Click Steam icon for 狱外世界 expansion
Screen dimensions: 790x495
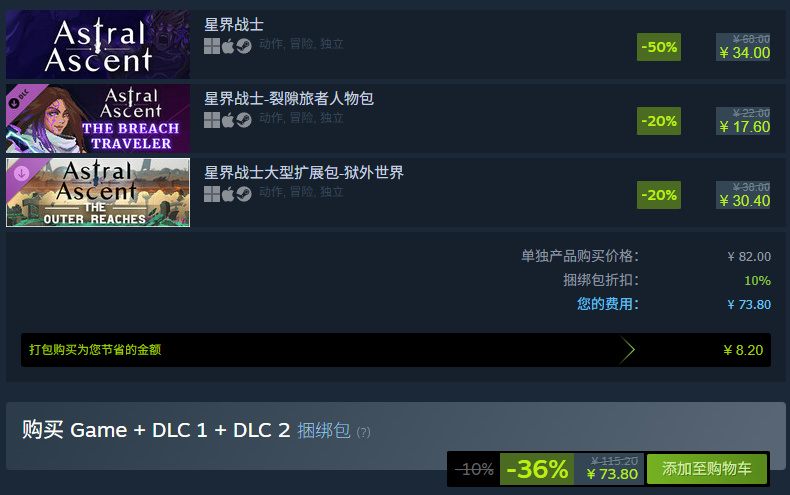pyautogui.click(x=244, y=195)
